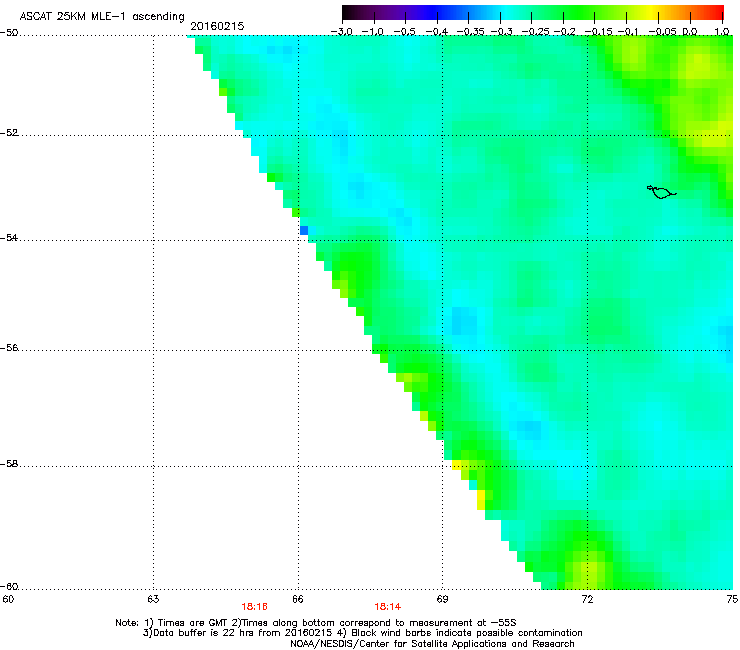
Task: Click the longitude label 66
Action: coord(298,599)
